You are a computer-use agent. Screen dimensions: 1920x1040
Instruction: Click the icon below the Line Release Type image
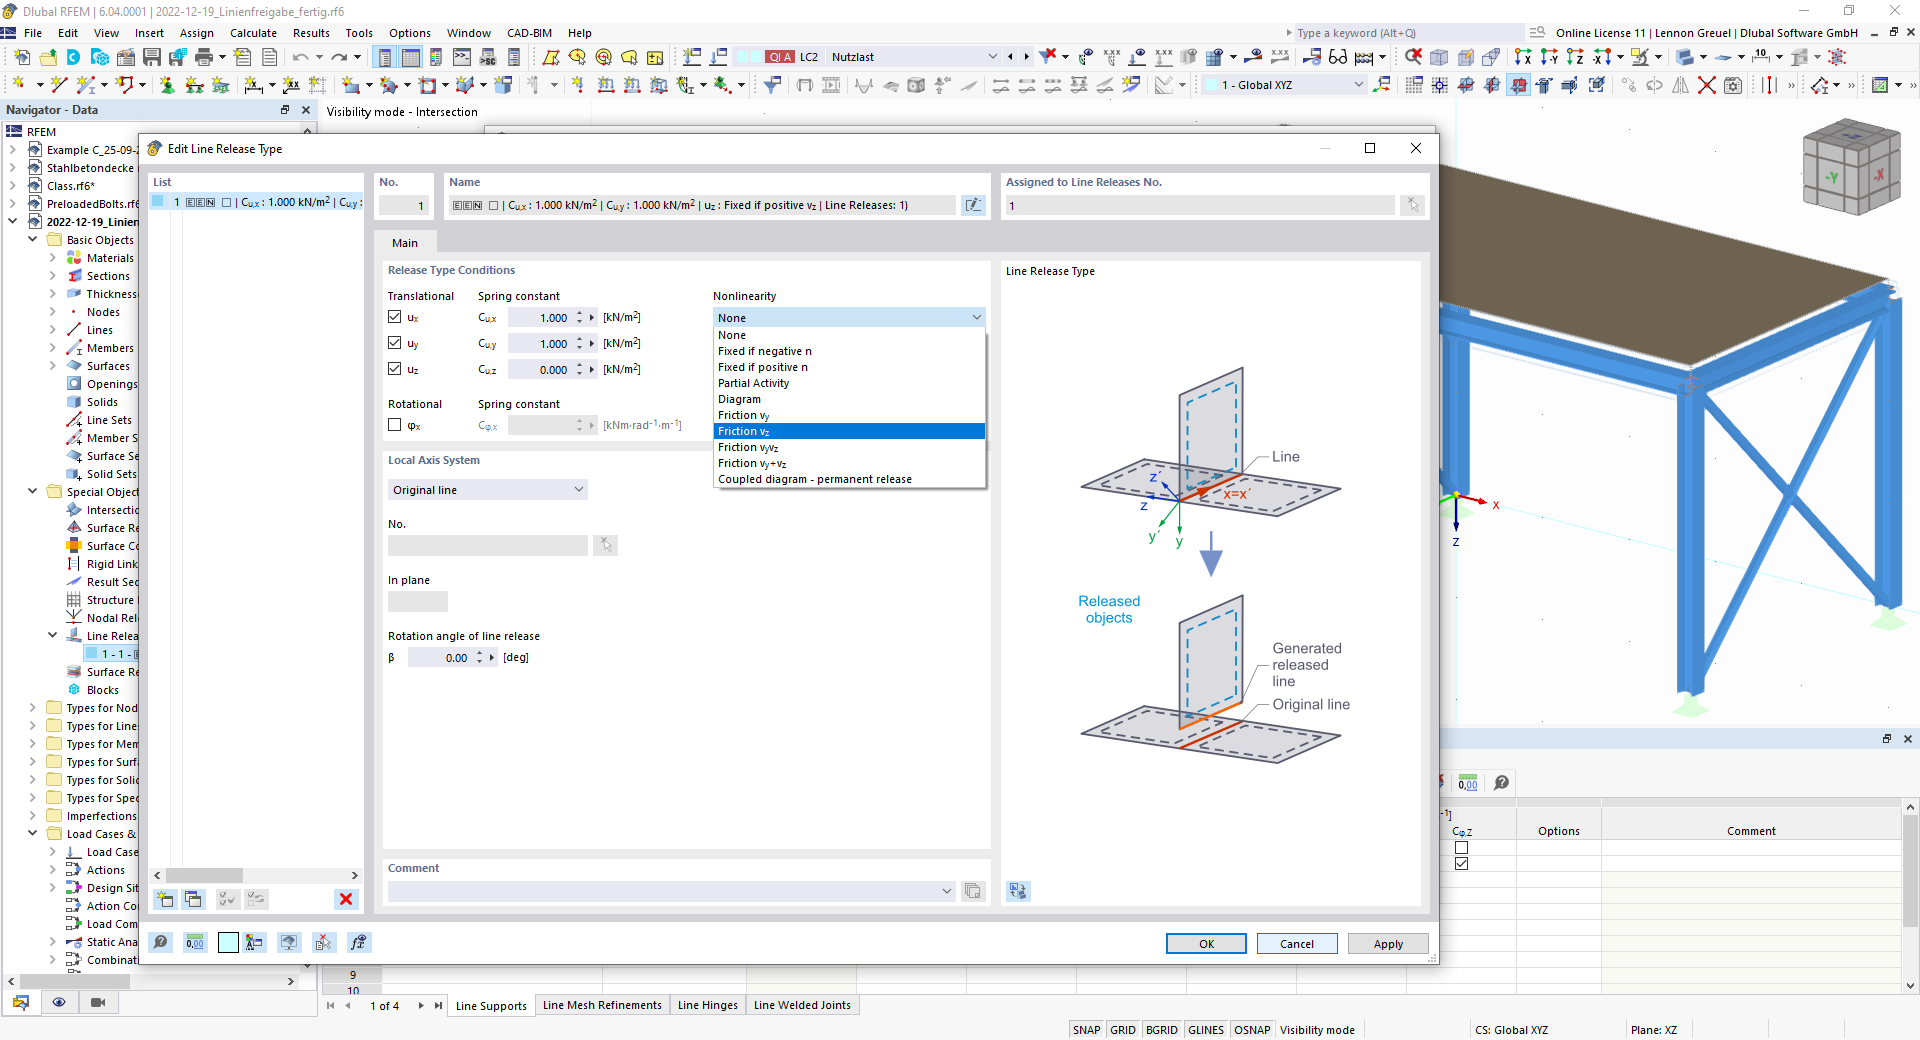(1018, 891)
